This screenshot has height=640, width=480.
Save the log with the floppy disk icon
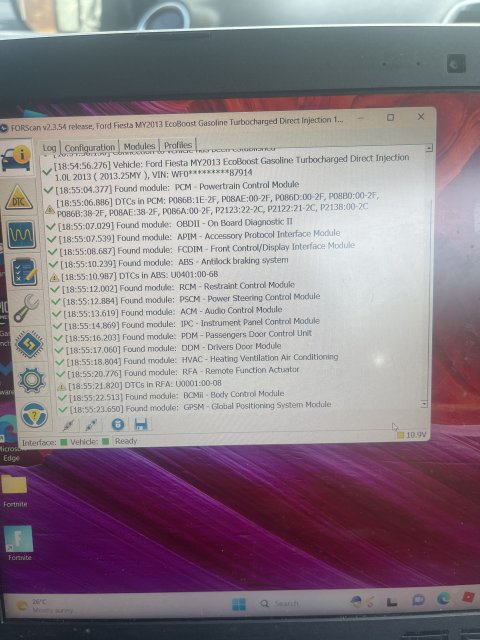click(x=141, y=424)
